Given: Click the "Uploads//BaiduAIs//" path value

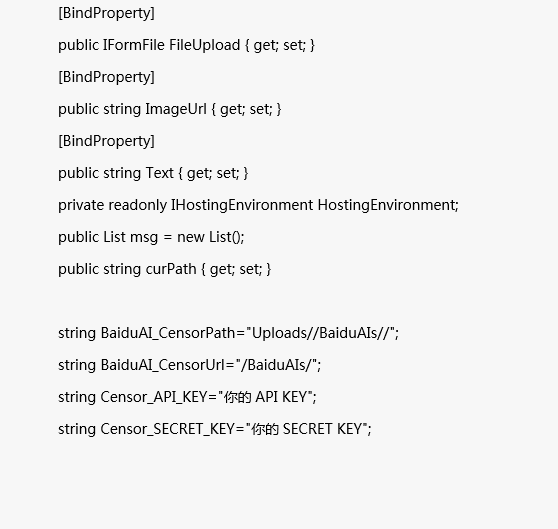Looking at the screenshot, I should [x=321, y=333].
